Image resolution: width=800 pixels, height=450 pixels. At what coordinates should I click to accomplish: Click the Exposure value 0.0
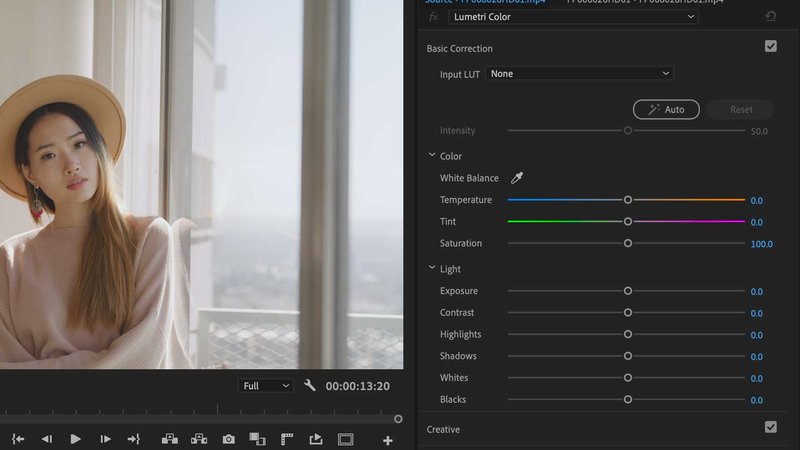pos(757,292)
